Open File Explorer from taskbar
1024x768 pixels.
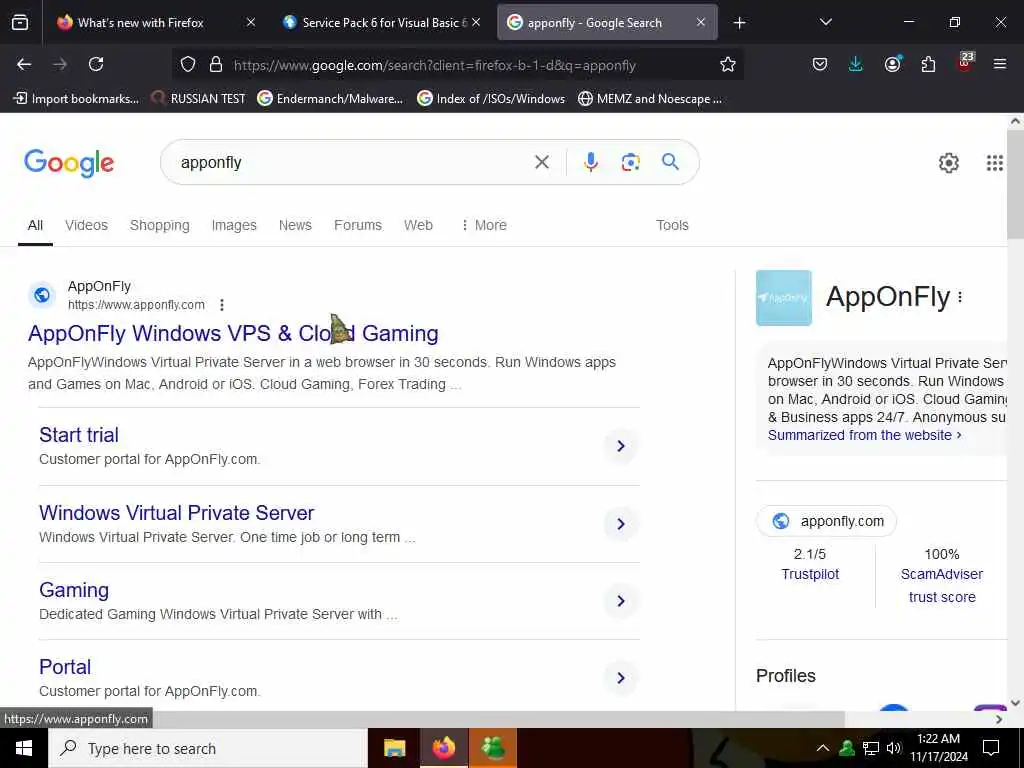394,748
